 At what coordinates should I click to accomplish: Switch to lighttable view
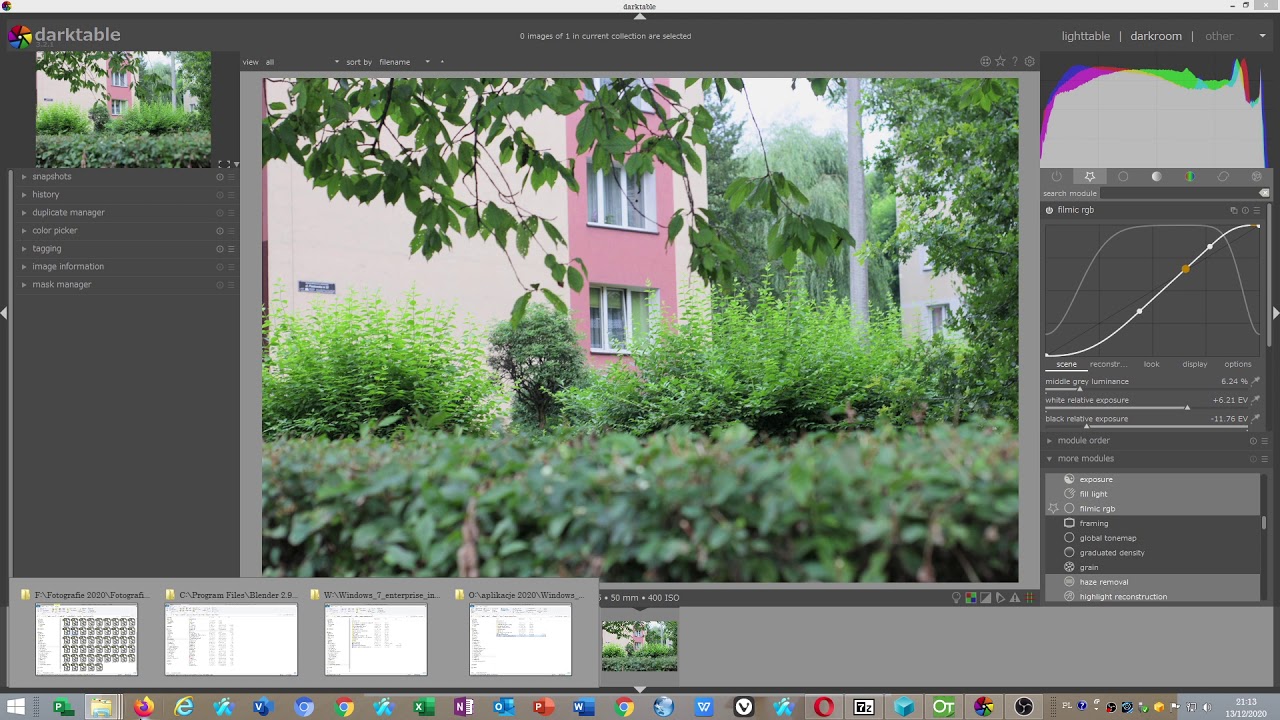(x=1086, y=36)
